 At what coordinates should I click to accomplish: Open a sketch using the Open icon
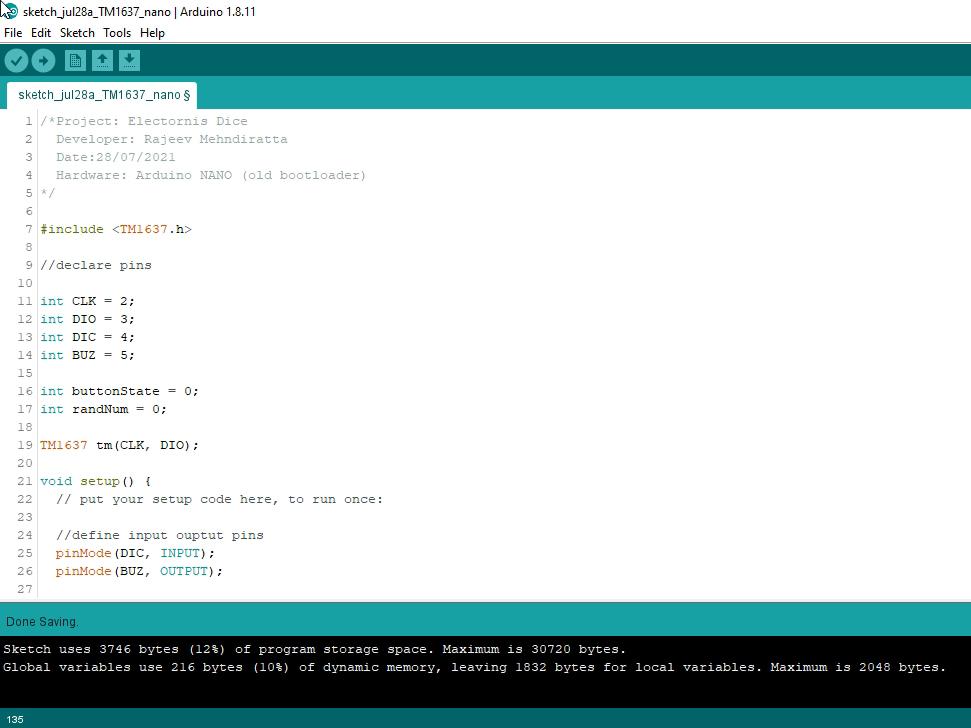pos(102,61)
